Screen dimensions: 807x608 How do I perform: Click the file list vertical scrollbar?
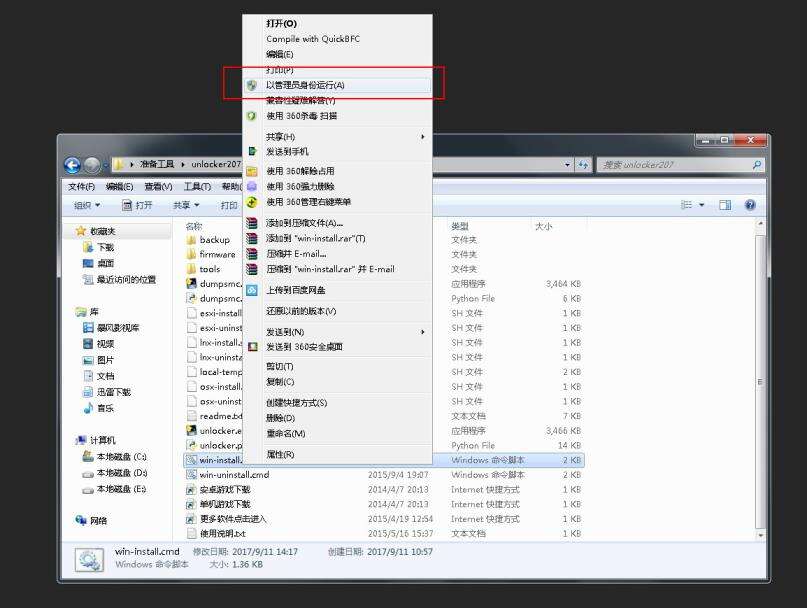click(760, 380)
